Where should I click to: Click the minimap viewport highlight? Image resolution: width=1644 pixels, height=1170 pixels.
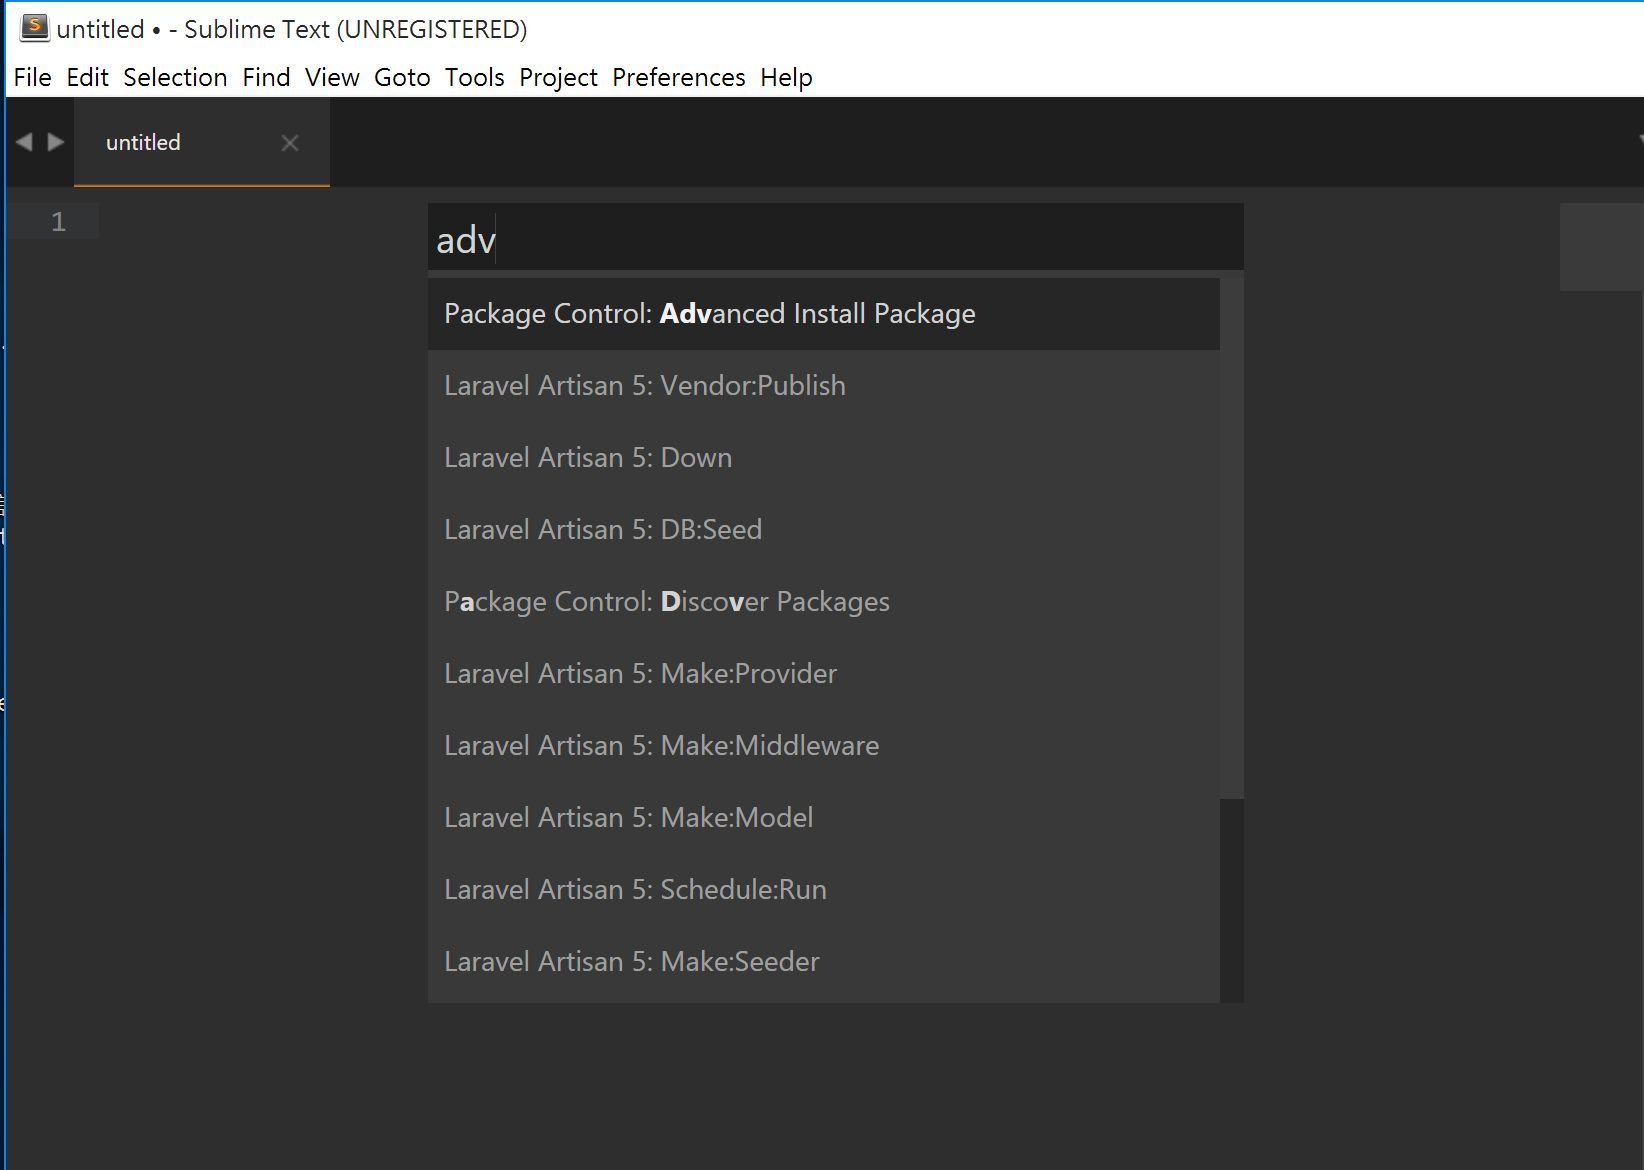click(1602, 247)
